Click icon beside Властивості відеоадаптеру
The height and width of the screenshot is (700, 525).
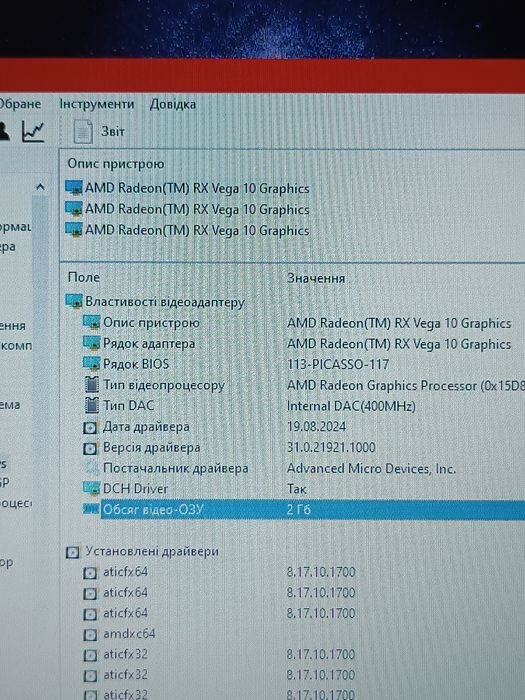(74, 301)
